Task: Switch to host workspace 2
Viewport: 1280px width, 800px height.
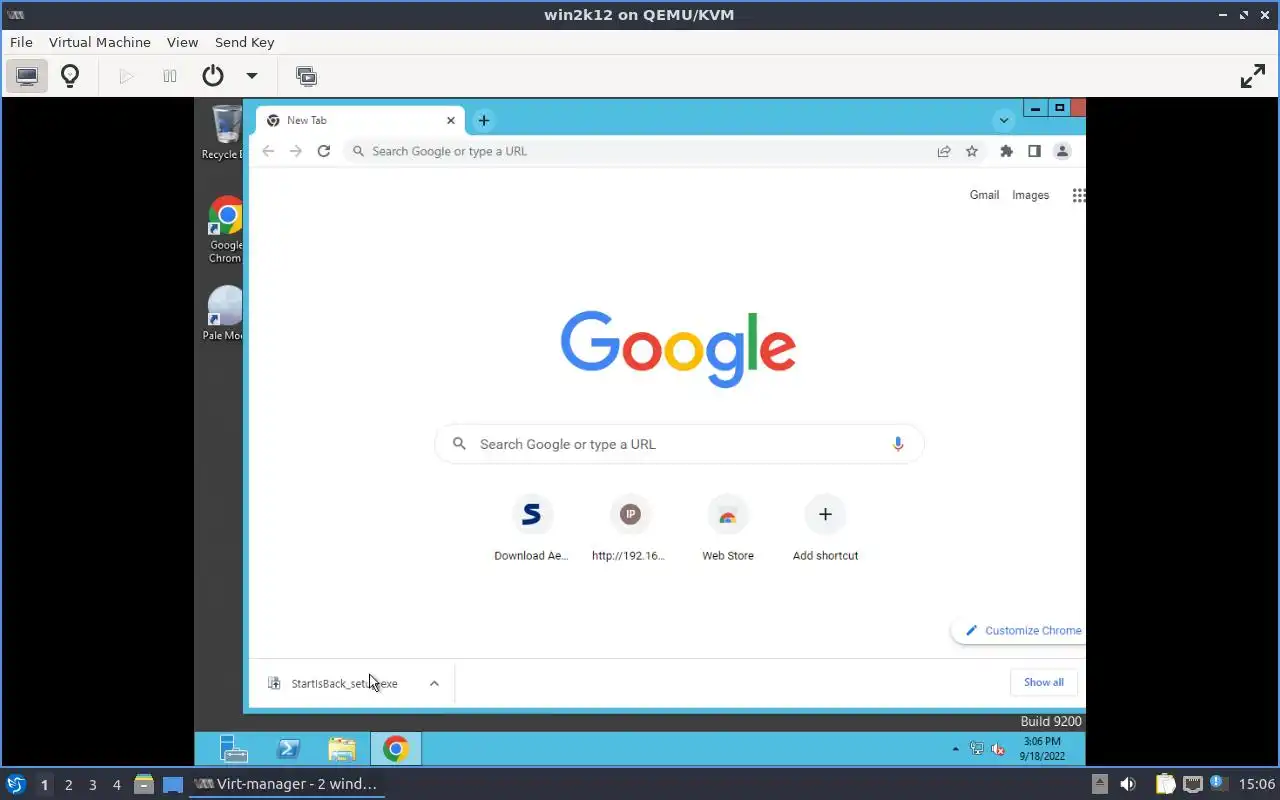Action: [x=68, y=785]
